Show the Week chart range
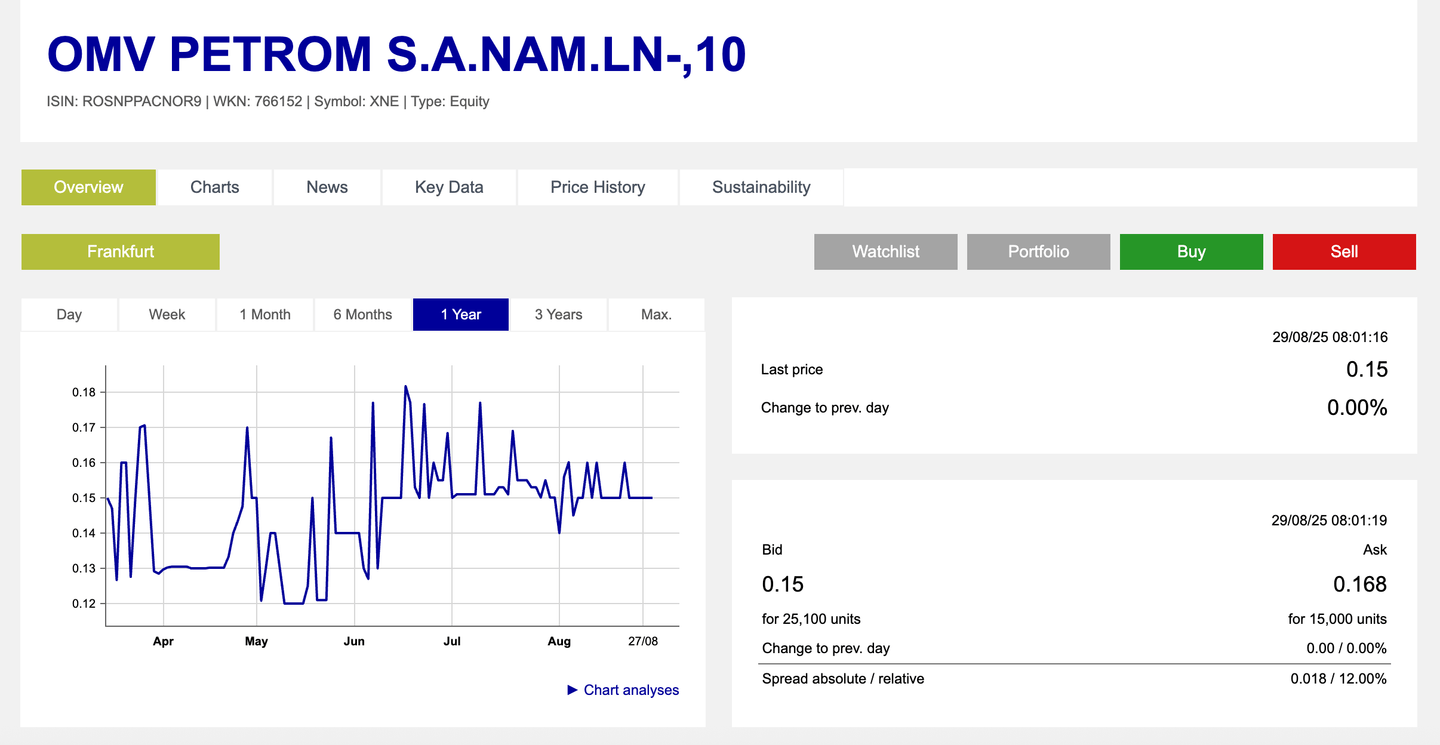Viewport: 1440px width, 745px height. [167, 314]
